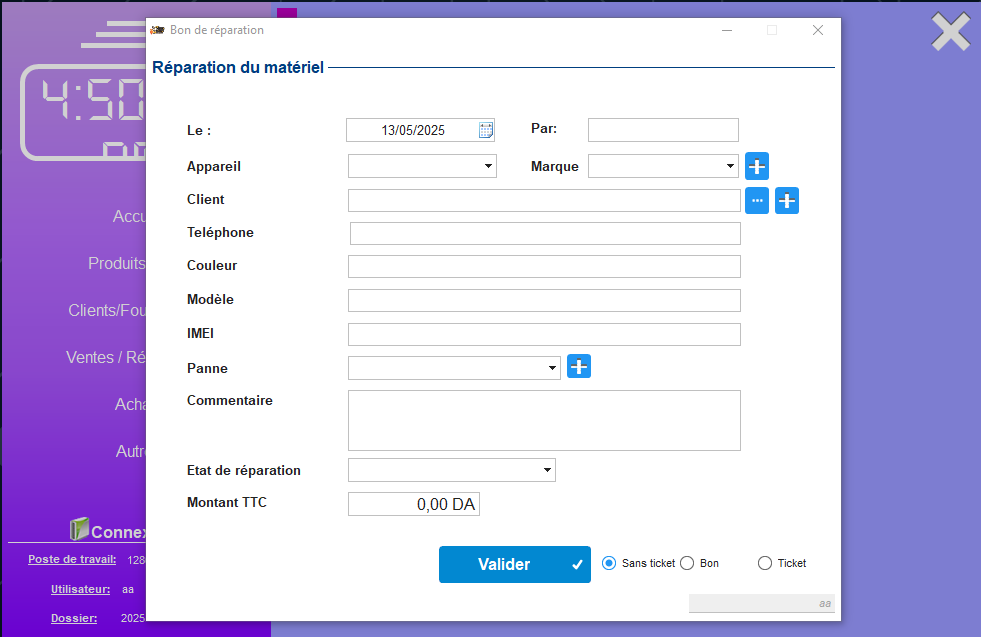981x637 pixels.
Task: Browse clients with the ellipsis button
Action: click(757, 201)
